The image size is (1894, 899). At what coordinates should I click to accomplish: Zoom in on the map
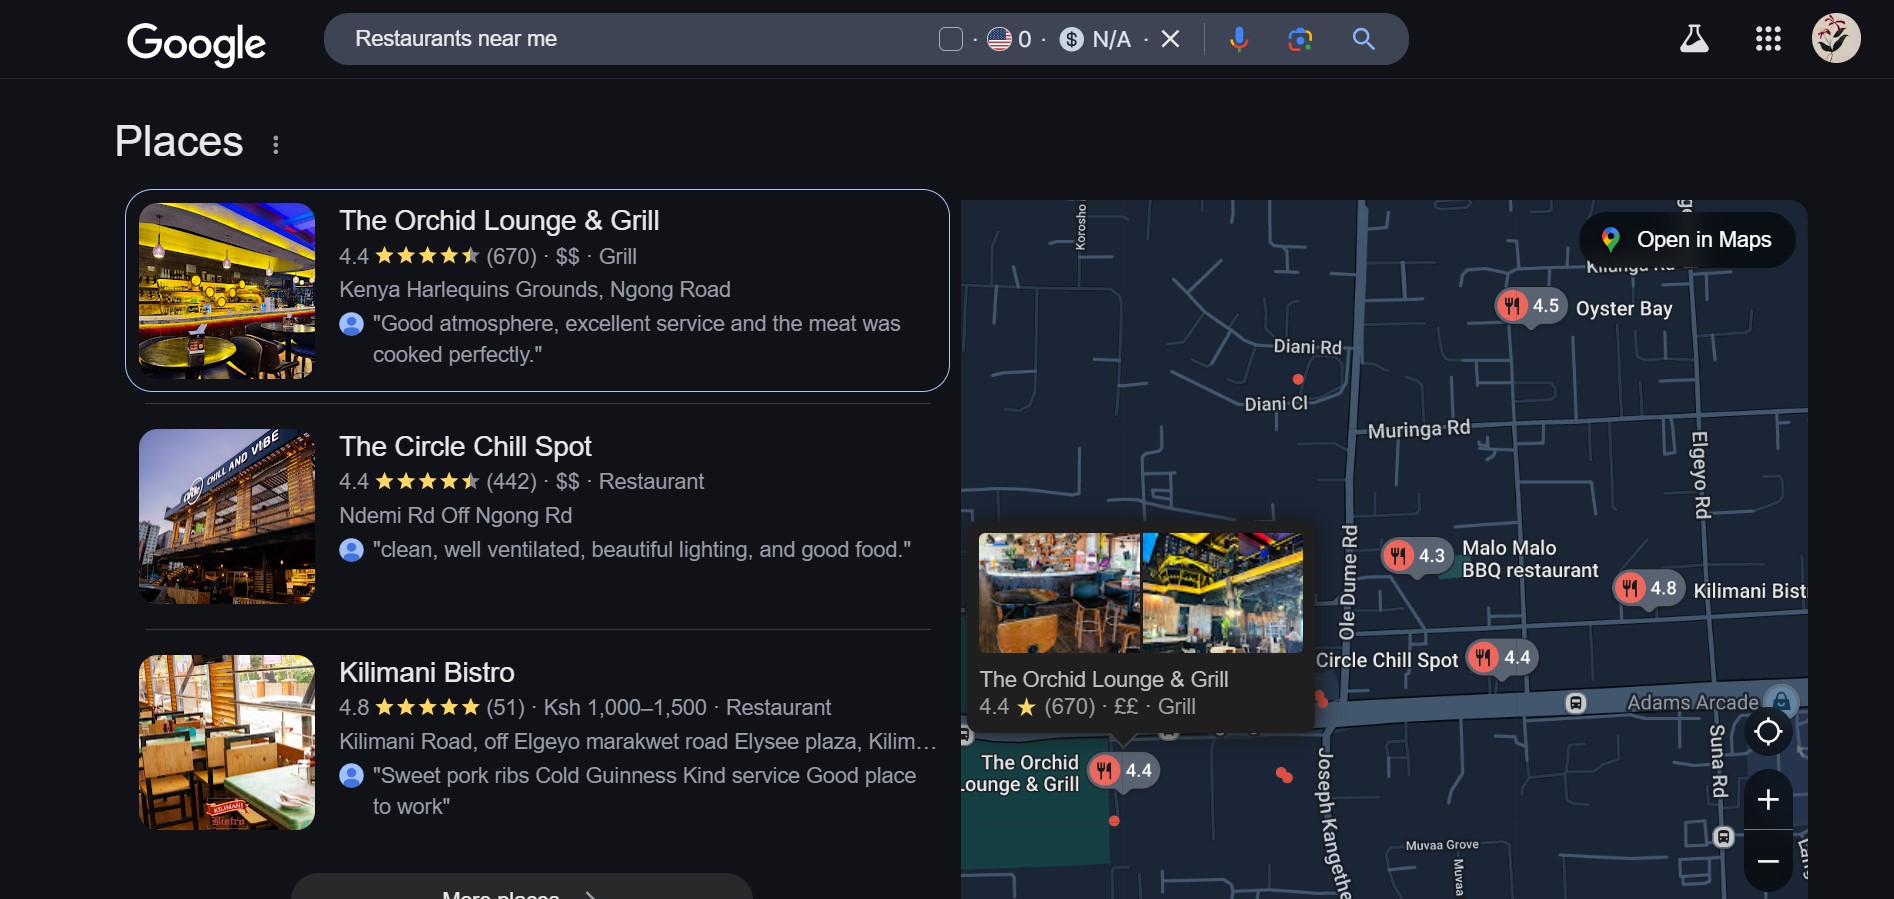click(x=1767, y=800)
